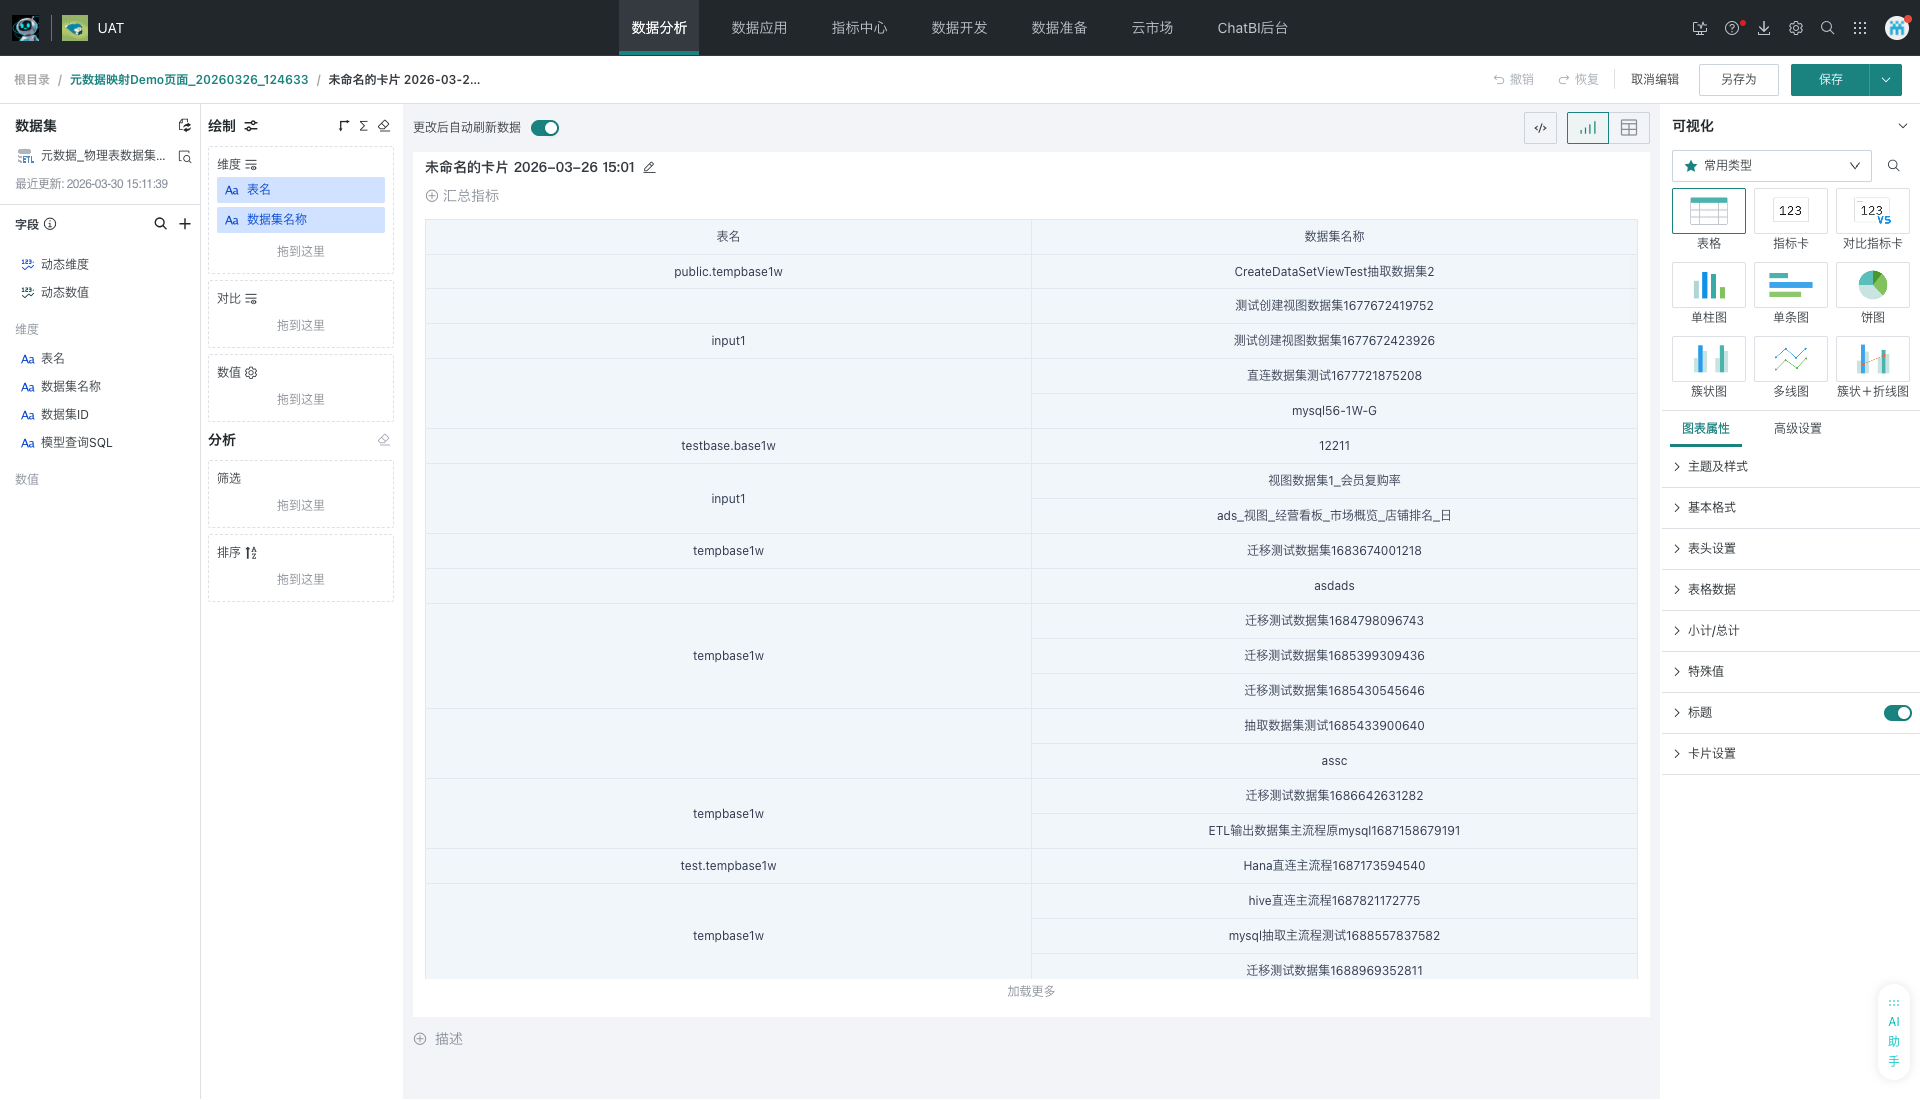This screenshot has height=1100, width=1920.
Task: Select the pie chart (饼图) visualization
Action: pos(1872,286)
